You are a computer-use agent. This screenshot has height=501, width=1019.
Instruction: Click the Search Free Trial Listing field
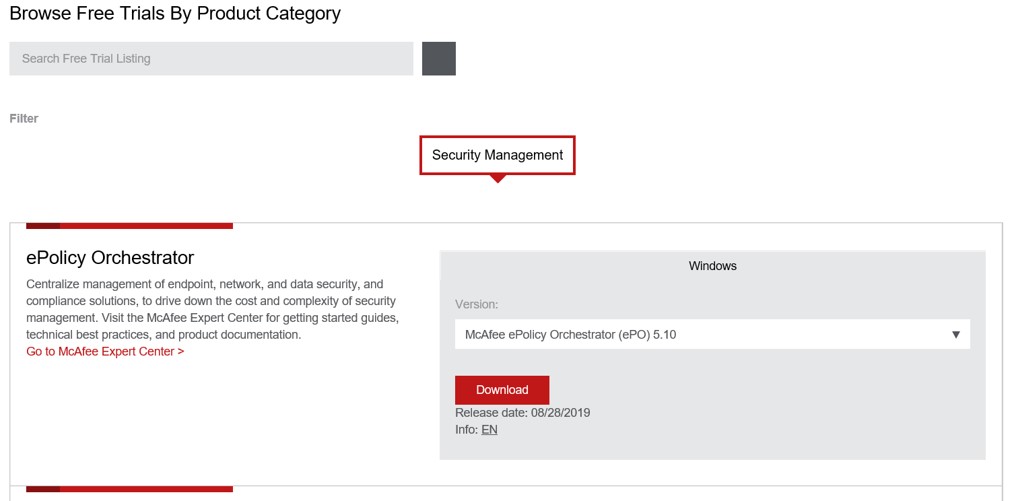(x=211, y=58)
